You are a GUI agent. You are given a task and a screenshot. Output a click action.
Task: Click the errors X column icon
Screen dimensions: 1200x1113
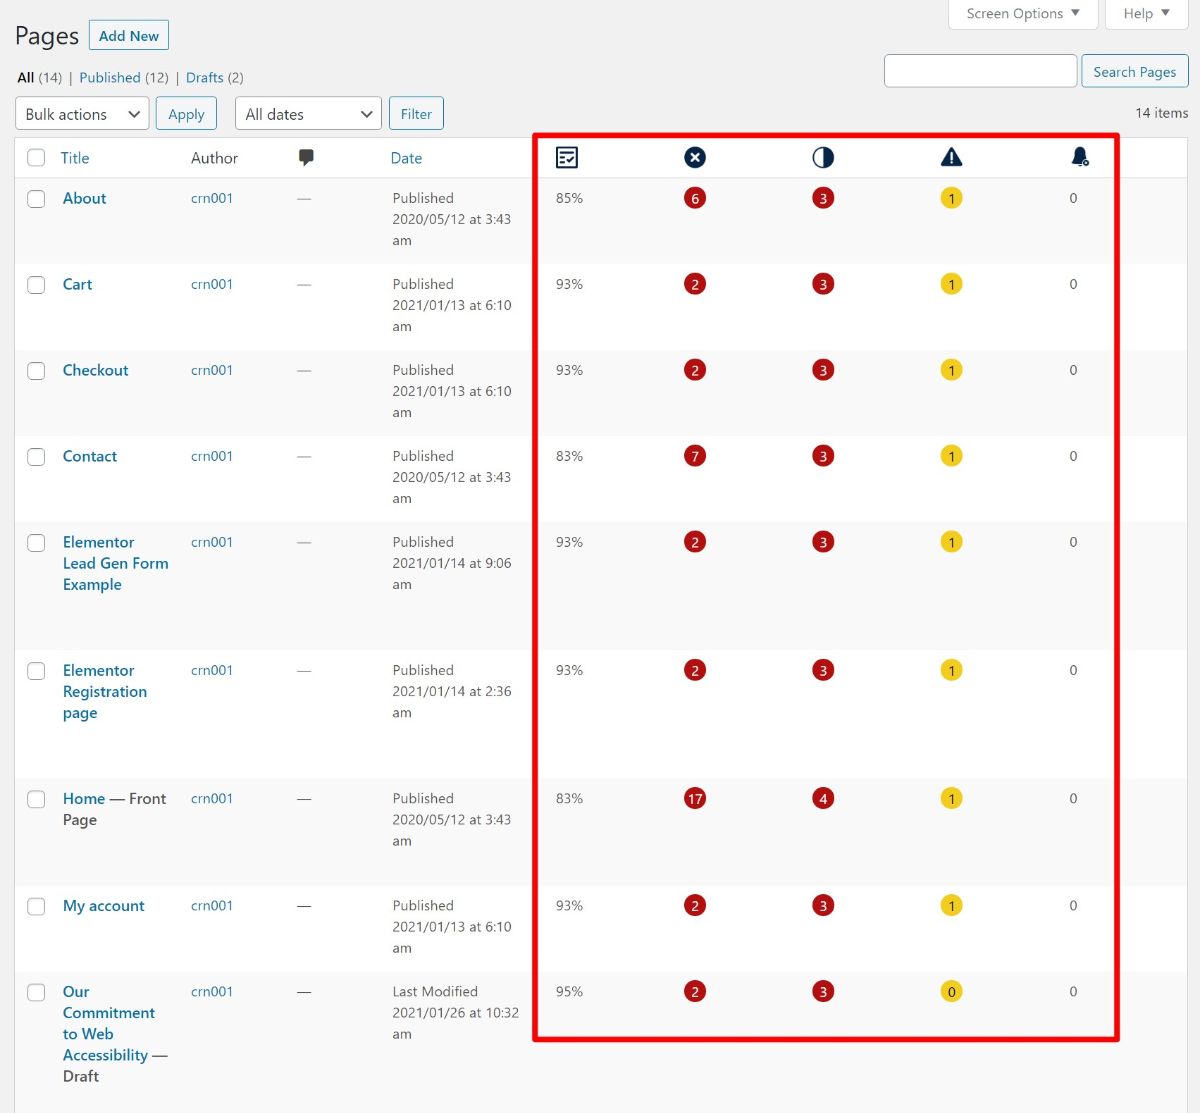click(x=695, y=157)
